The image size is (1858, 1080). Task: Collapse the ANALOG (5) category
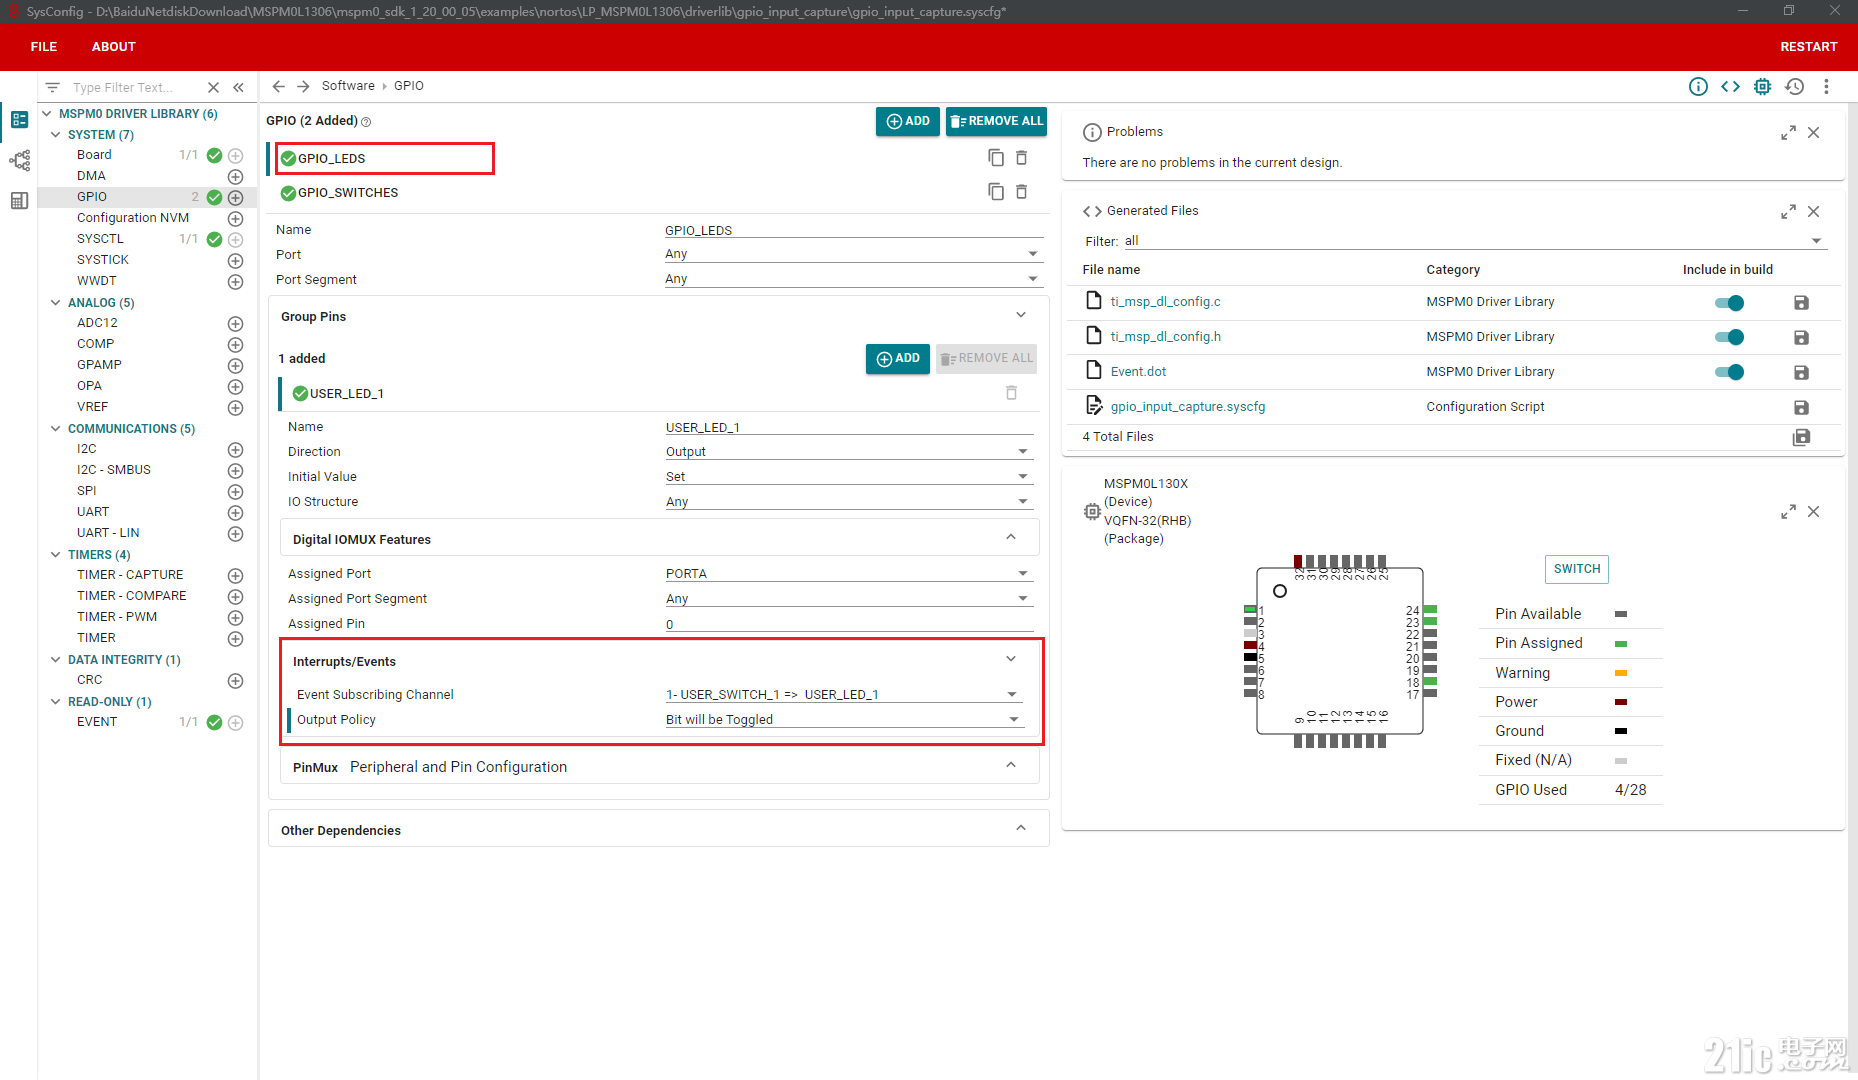[56, 302]
